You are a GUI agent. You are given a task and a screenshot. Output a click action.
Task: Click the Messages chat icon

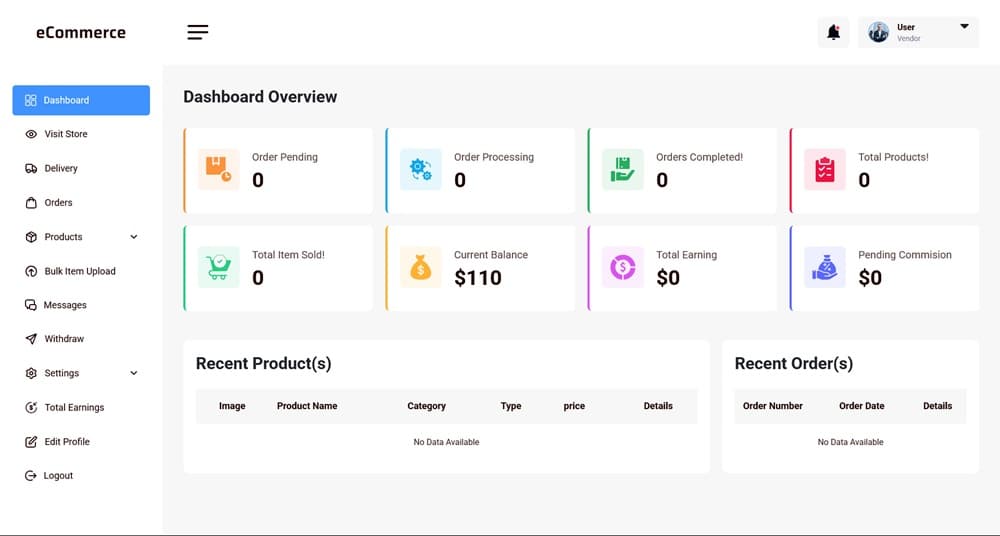click(31, 305)
